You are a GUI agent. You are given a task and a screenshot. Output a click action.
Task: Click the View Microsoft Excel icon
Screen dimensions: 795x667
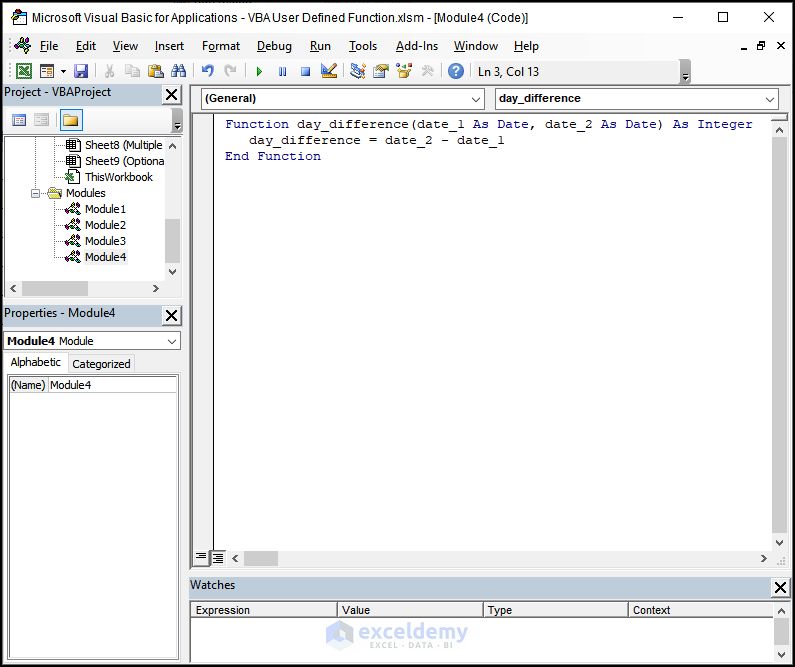tap(23, 71)
